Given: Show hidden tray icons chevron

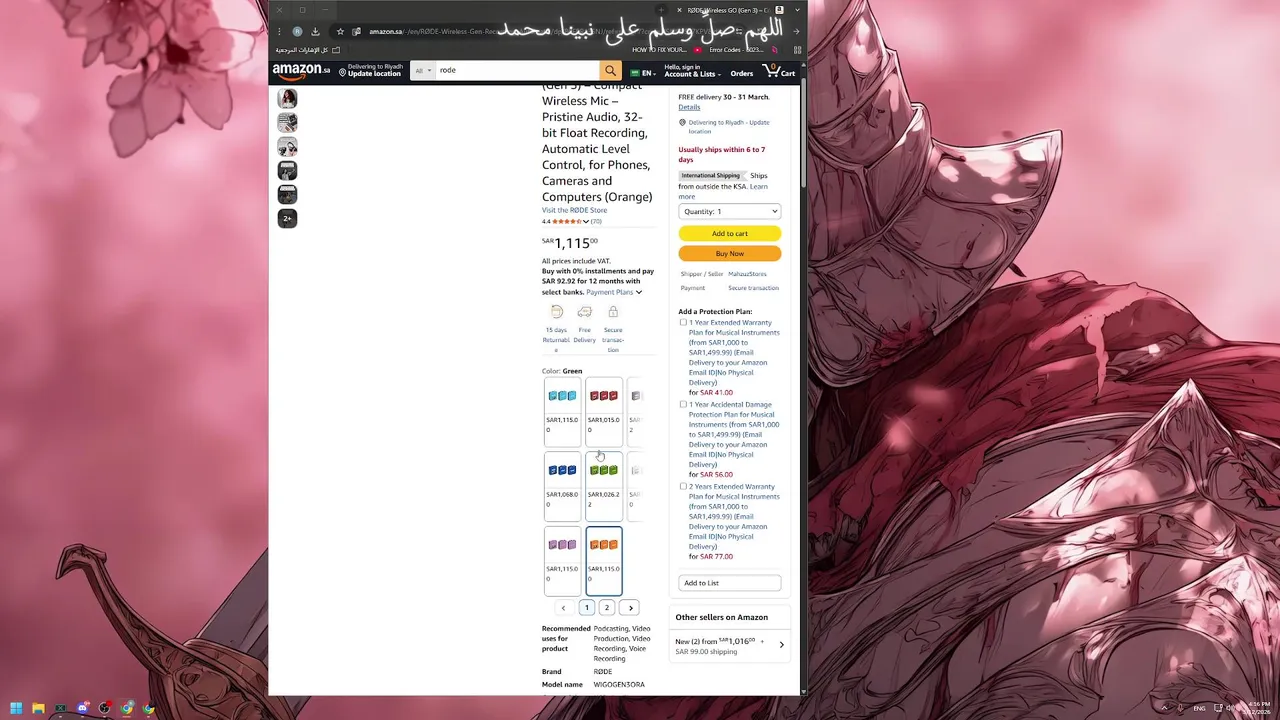Looking at the screenshot, I should click(x=1163, y=709).
